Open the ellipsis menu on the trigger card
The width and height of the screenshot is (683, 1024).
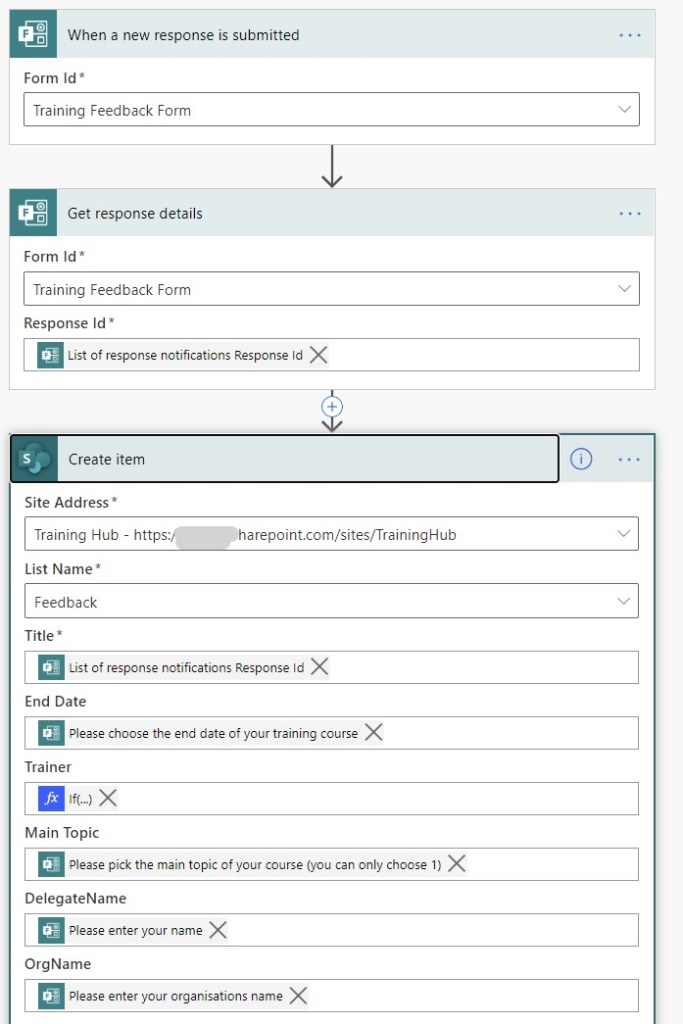[629, 35]
